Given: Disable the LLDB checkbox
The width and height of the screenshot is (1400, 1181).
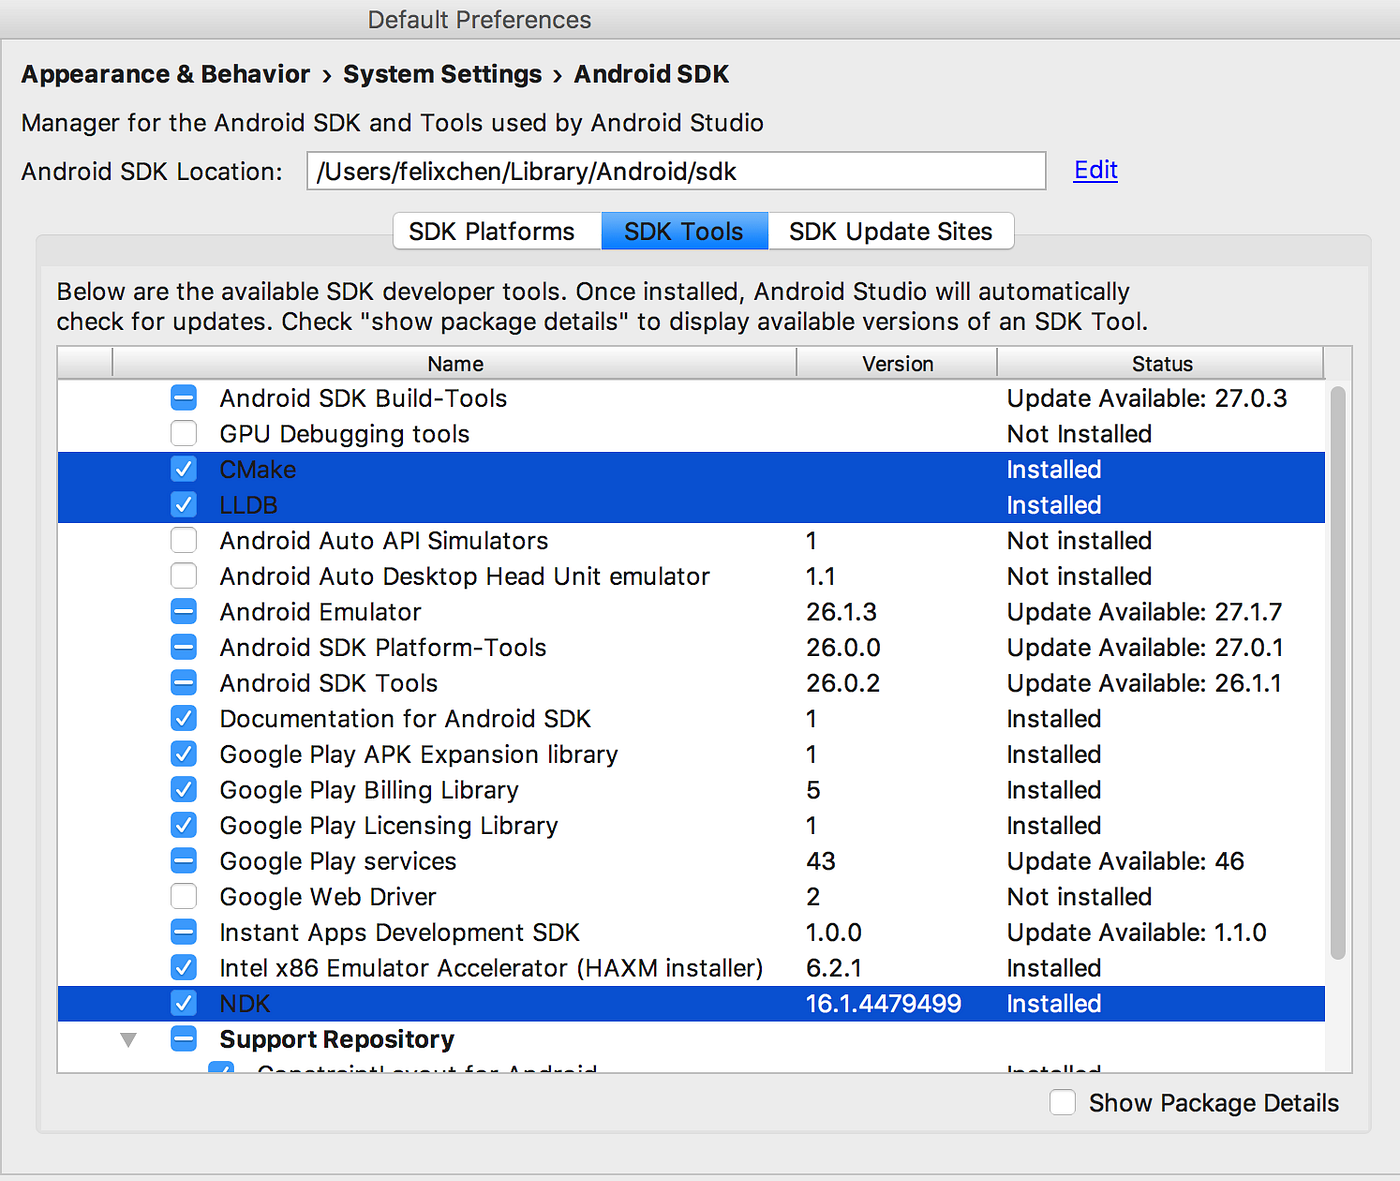Looking at the screenshot, I should [x=183, y=504].
